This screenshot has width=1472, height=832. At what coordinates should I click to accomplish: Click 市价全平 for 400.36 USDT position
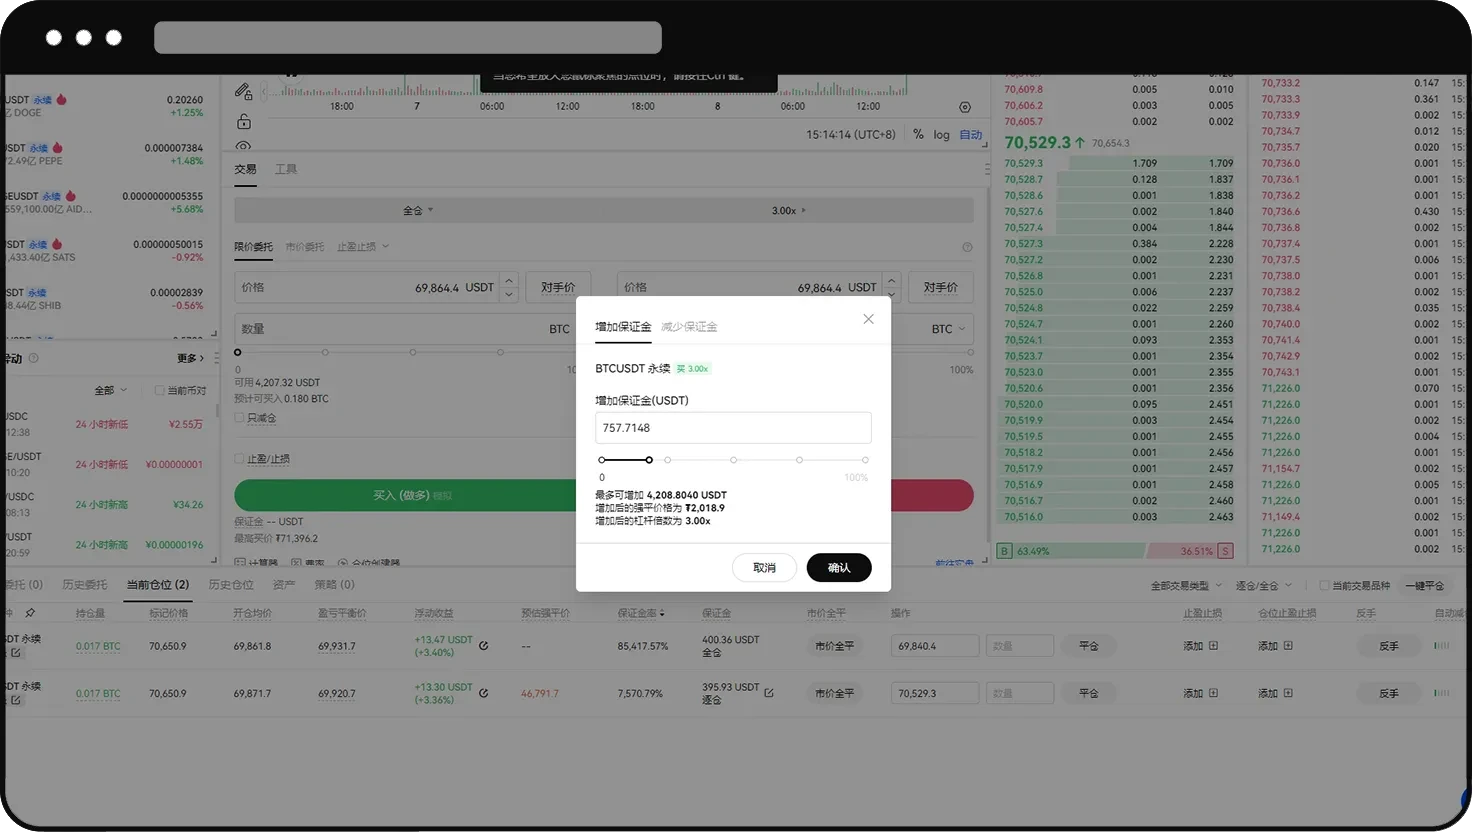(834, 646)
